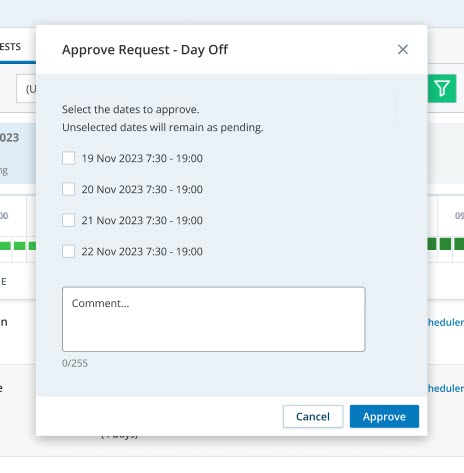Screen dimensions: 464x473
Task: Open the green filter funnel icon
Action: click(442, 88)
